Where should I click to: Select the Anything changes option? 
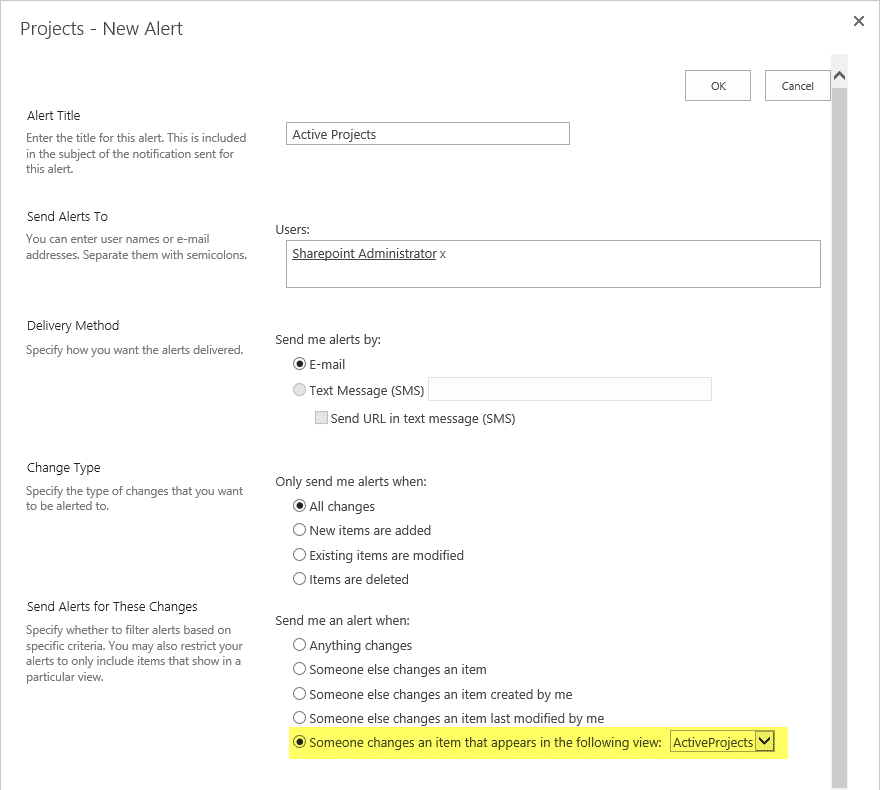pos(299,645)
